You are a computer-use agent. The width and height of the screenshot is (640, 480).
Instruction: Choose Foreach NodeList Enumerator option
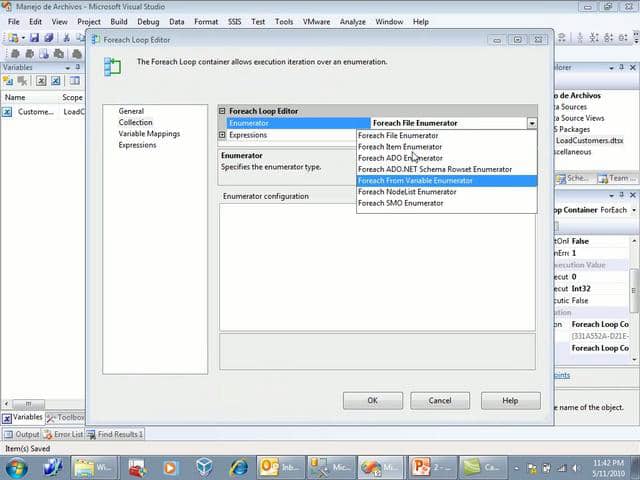click(447, 192)
